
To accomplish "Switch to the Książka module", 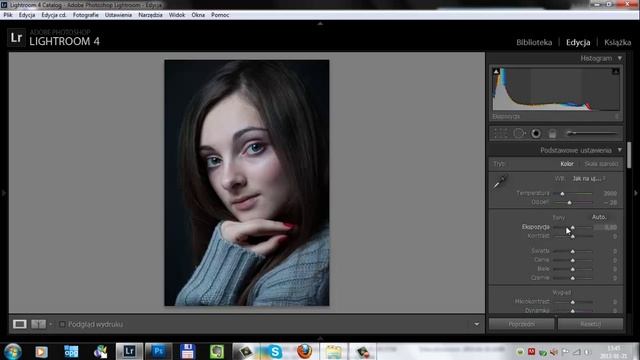I will 618,42.
